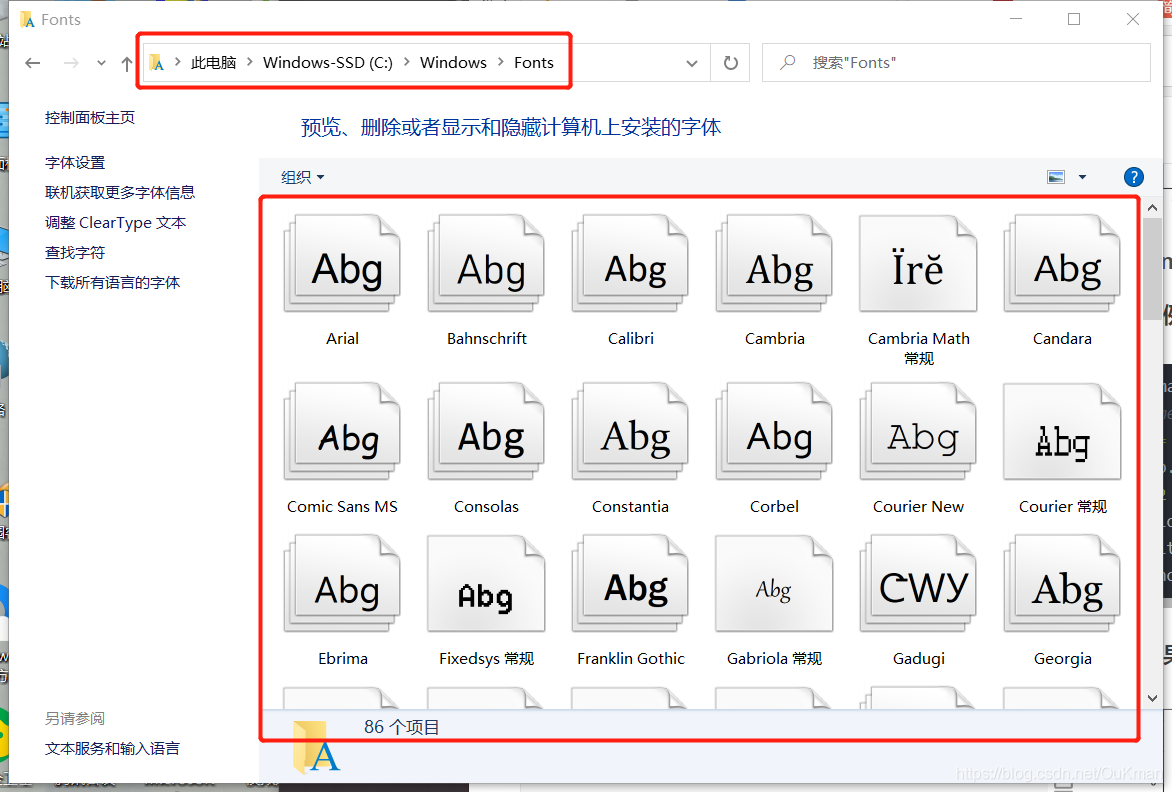Open 查找字符 link
The height and width of the screenshot is (792, 1172).
click(75, 253)
